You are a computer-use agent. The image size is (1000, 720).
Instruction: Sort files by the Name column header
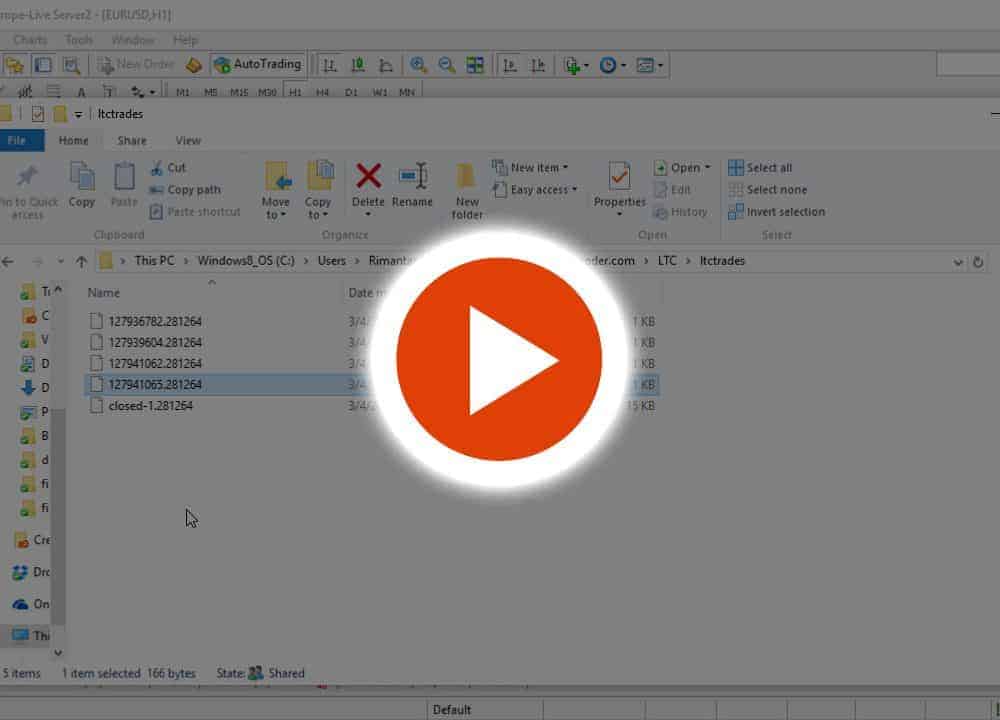coord(104,293)
